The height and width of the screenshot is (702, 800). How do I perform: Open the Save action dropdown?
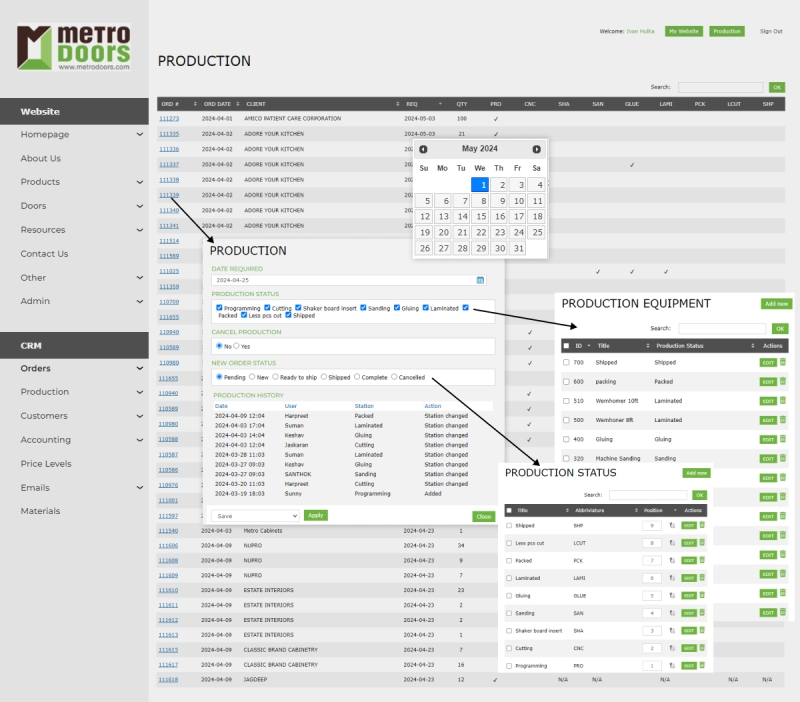pos(255,515)
